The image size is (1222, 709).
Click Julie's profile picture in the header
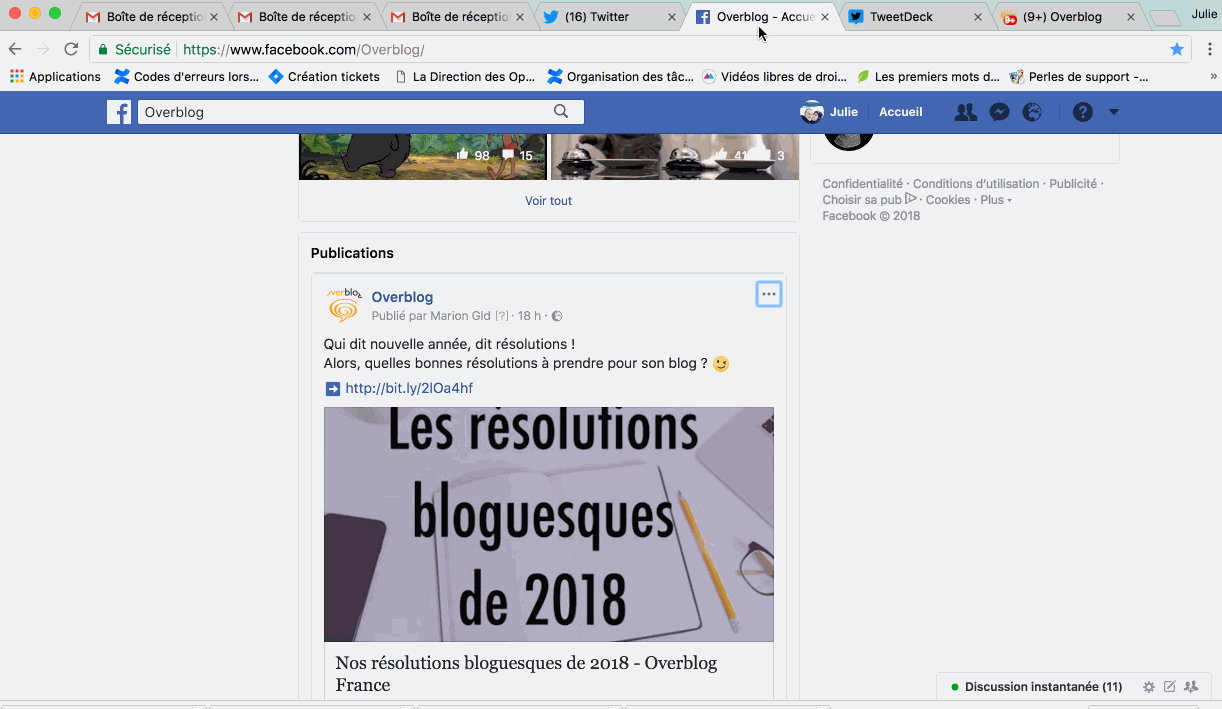click(x=812, y=112)
